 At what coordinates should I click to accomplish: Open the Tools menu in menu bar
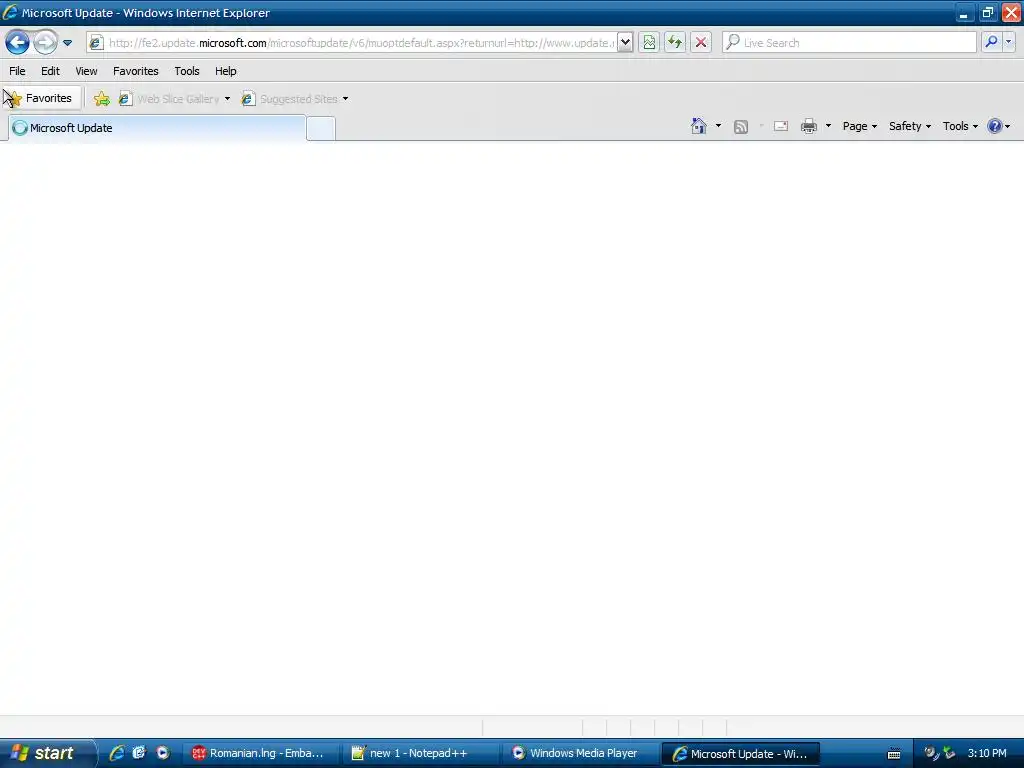[x=187, y=71]
